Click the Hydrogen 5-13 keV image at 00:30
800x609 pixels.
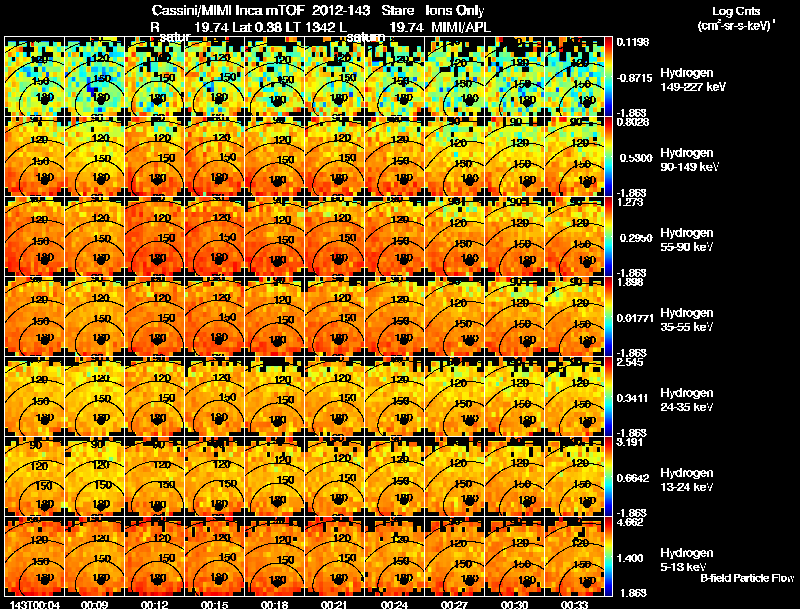[514, 556]
